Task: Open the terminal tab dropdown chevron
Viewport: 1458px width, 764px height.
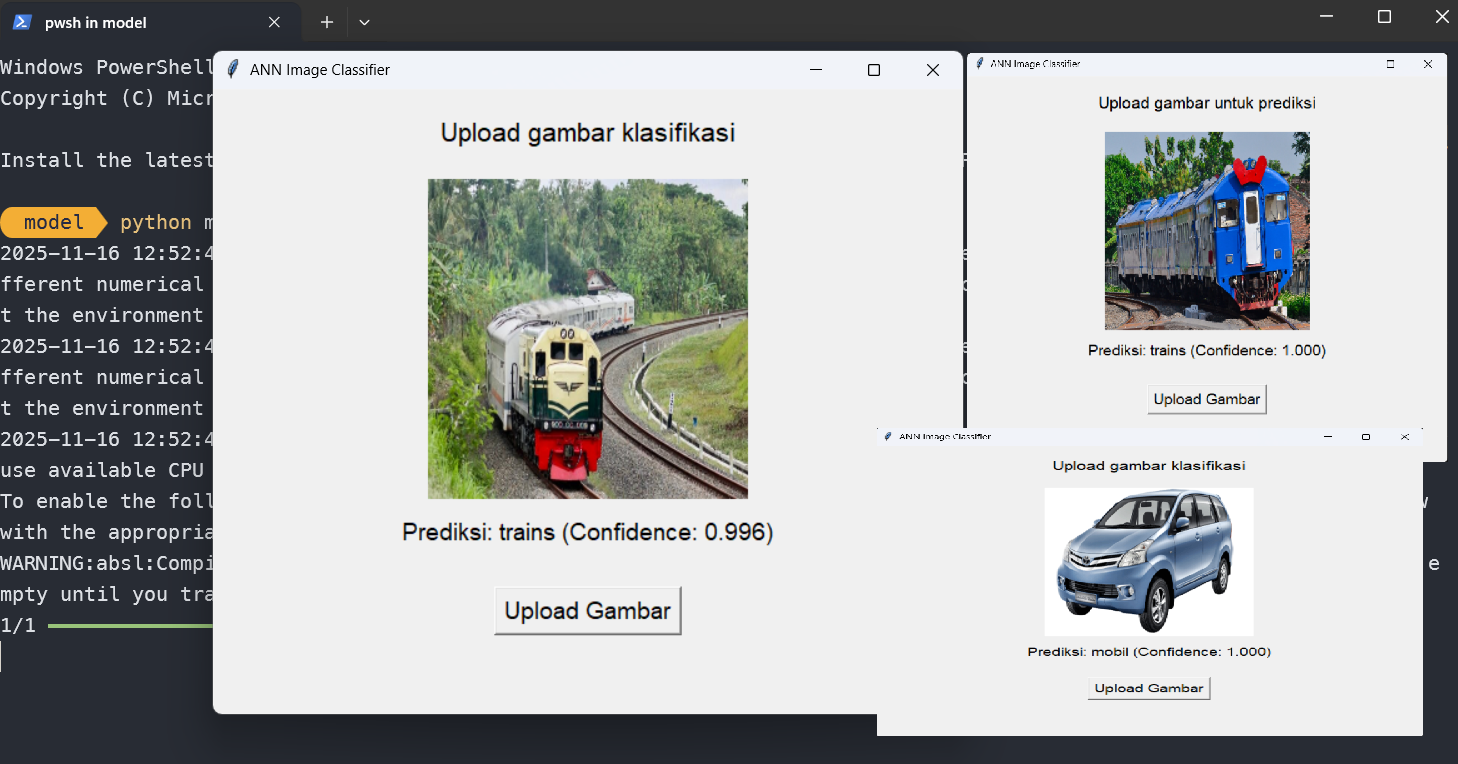Action: coord(364,21)
